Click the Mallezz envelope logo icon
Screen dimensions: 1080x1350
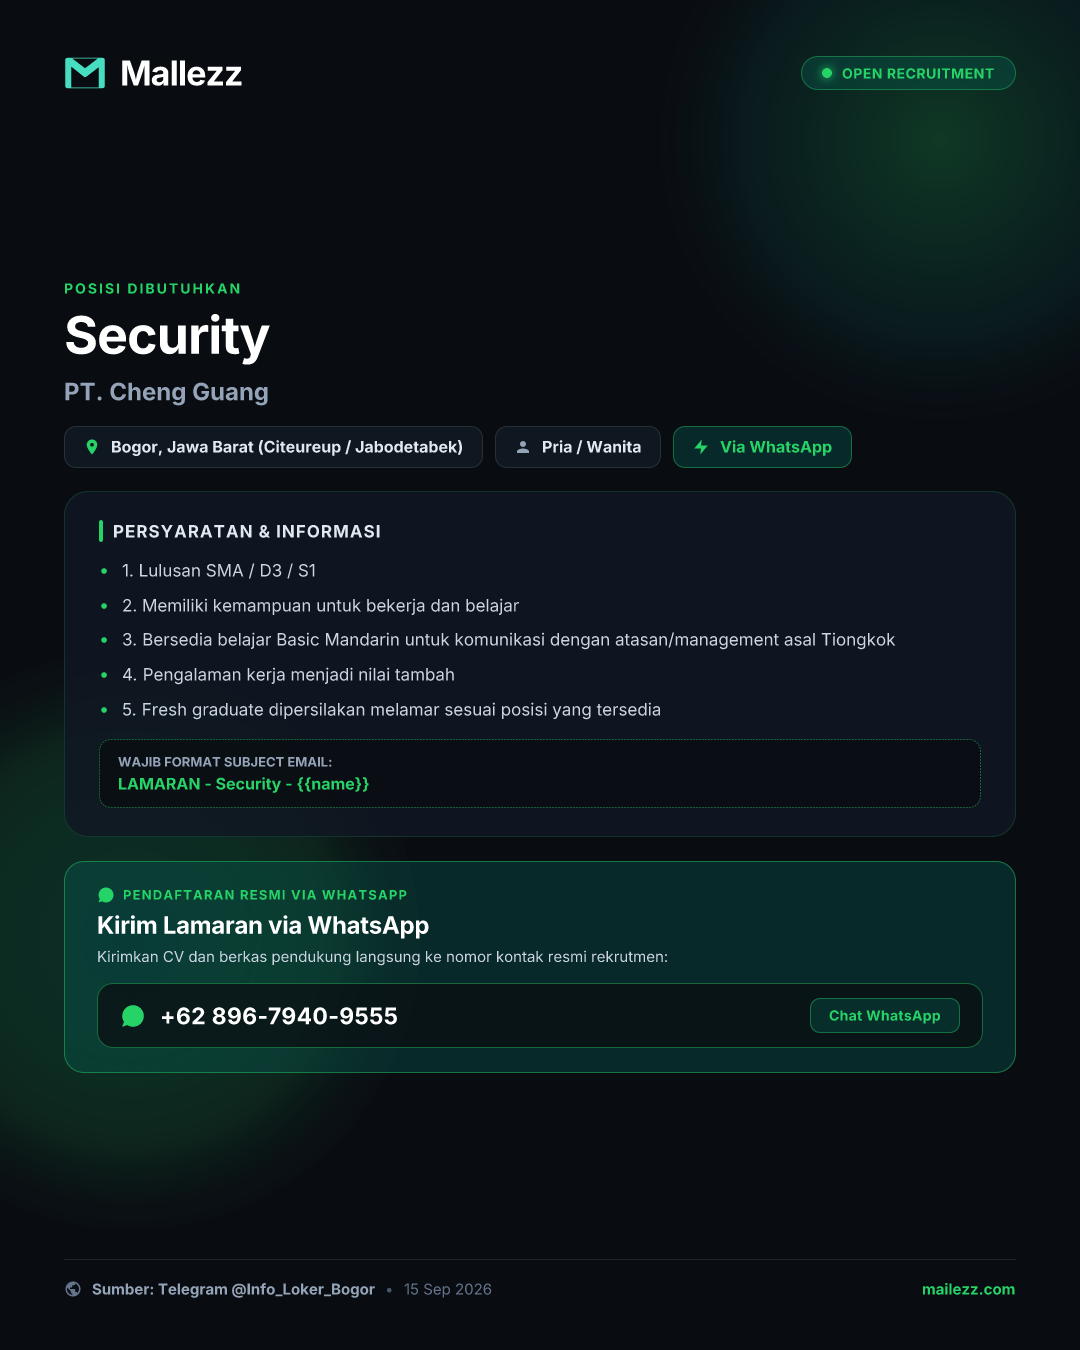pyautogui.click(x=85, y=73)
